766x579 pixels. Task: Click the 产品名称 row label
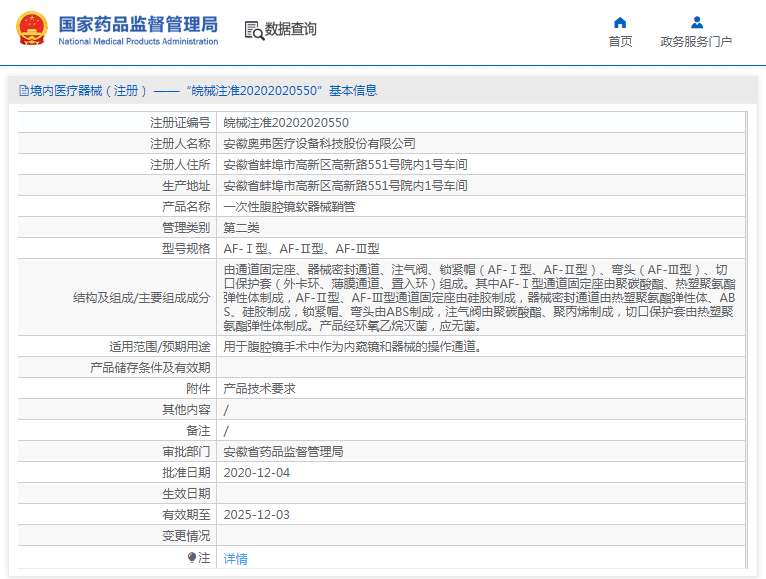click(x=186, y=207)
